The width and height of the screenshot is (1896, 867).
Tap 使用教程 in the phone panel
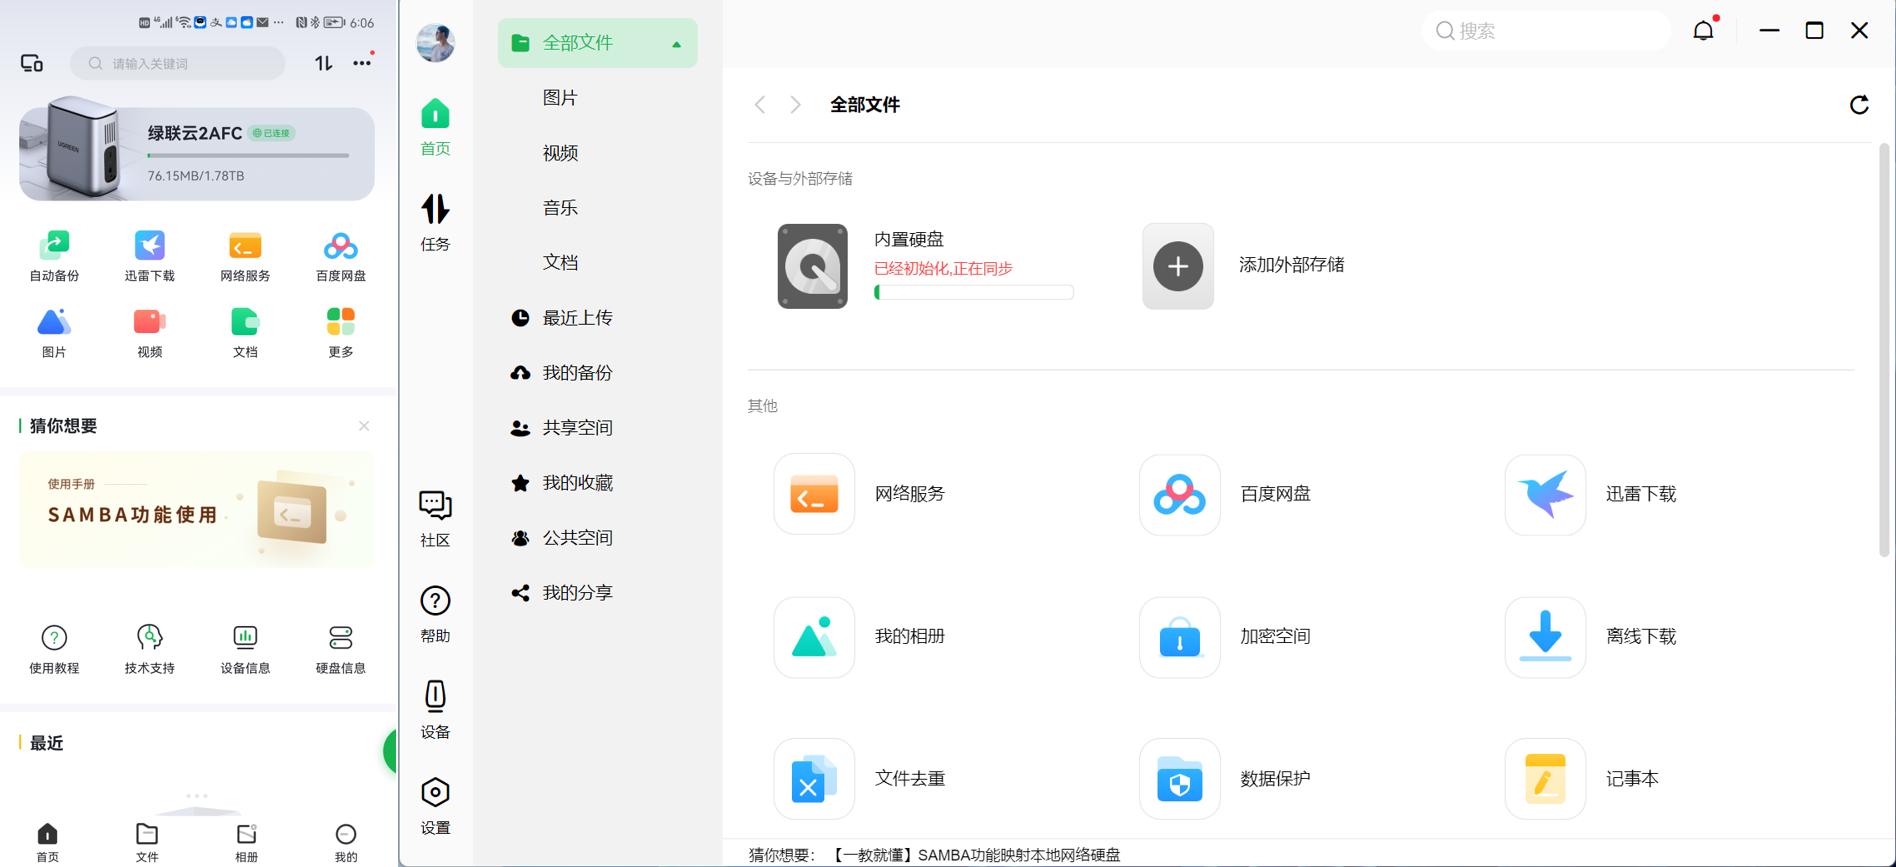[x=54, y=649]
